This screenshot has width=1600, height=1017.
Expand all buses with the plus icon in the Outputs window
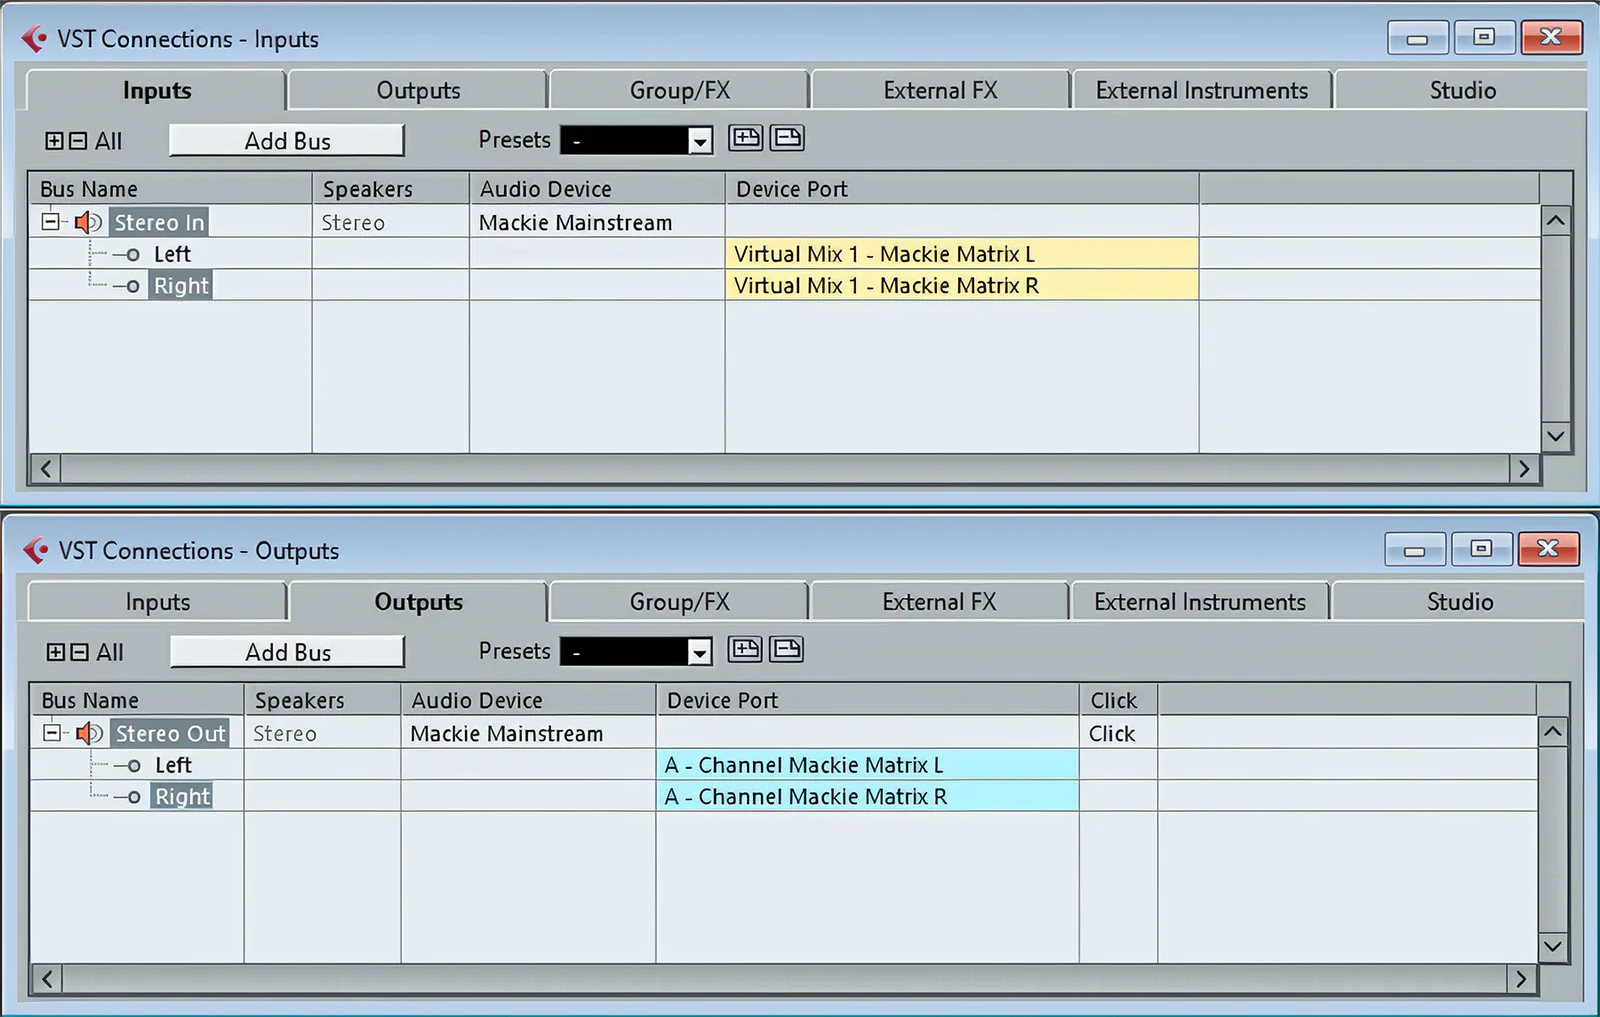pyautogui.click(x=56, y=652)
